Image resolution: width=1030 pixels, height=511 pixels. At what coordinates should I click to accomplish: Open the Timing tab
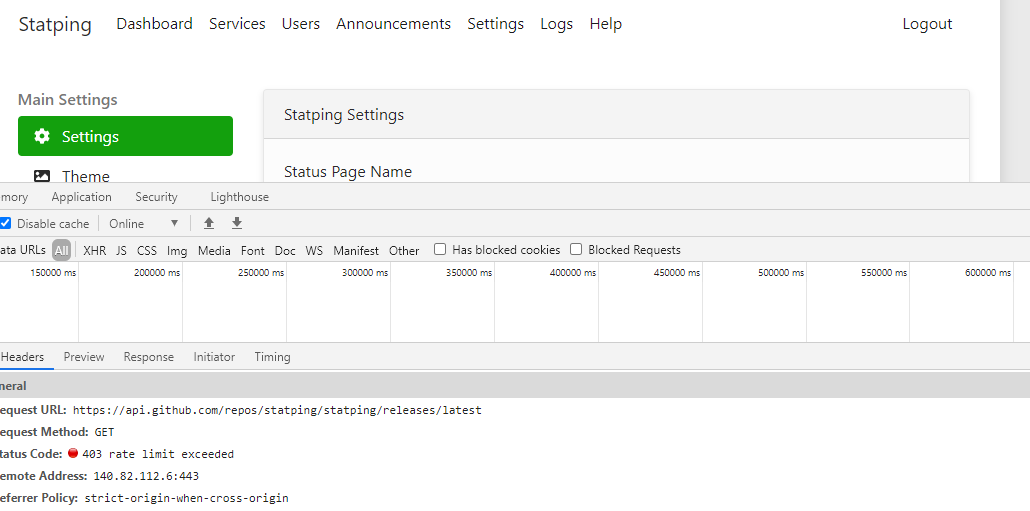tap(273, 357)
